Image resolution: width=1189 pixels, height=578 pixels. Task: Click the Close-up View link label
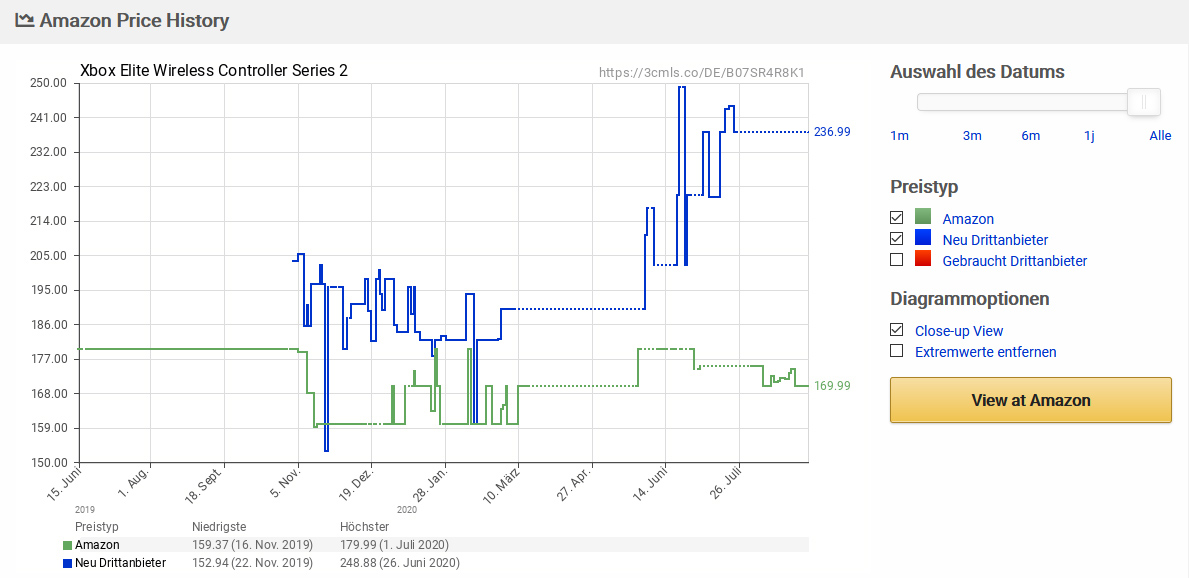[958, 331]
